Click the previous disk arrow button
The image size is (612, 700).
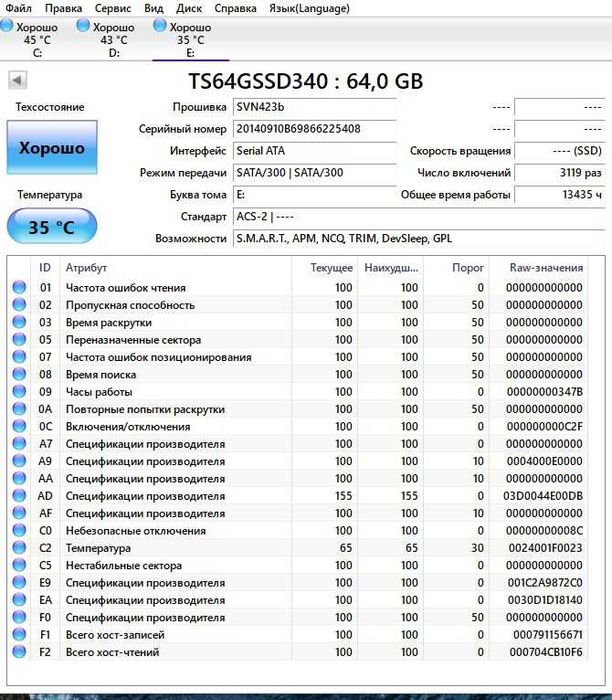pos(17,80)
